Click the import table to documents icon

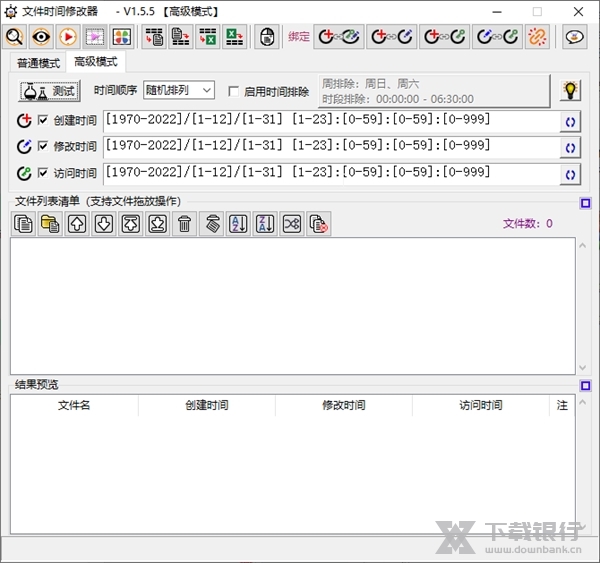154,37
